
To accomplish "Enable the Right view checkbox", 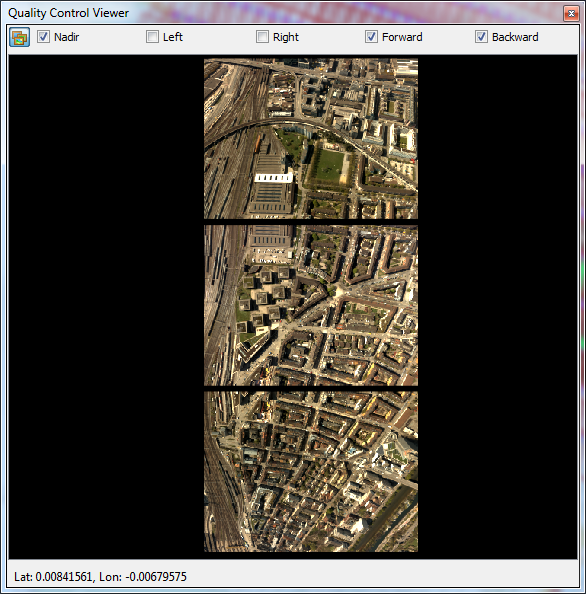I will [x=262, y=37].
